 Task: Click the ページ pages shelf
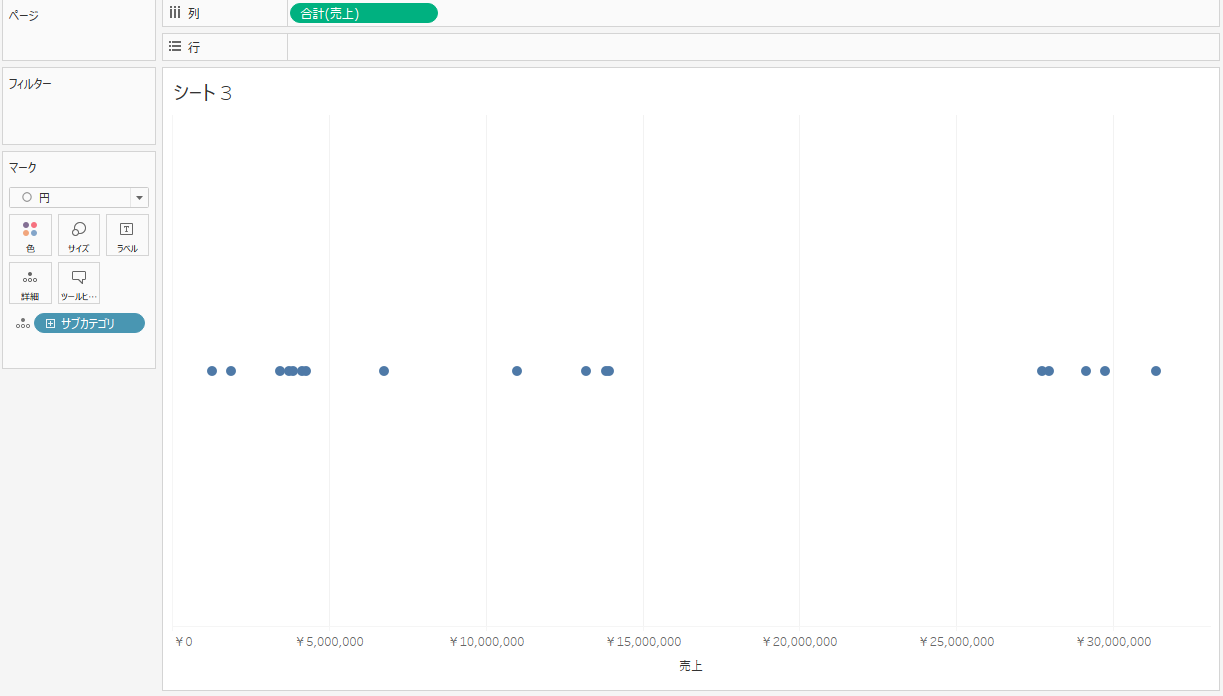tap(78, 35)
